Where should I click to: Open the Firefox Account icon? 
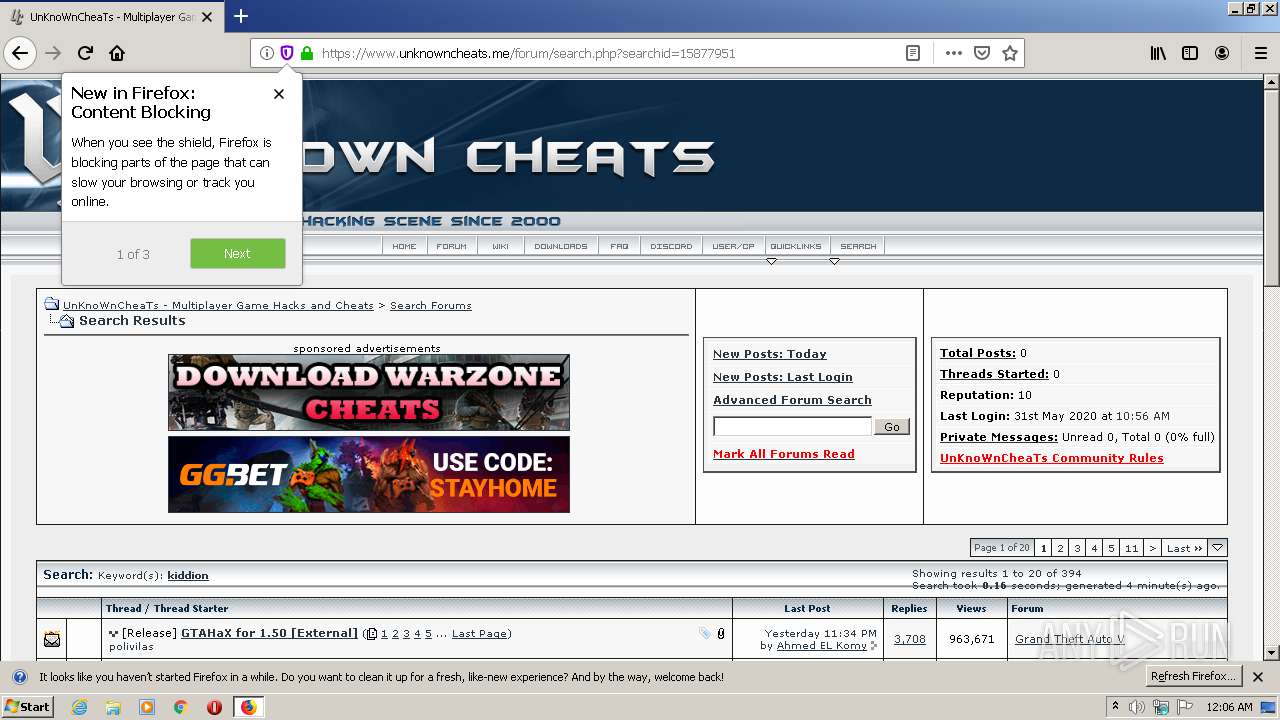pyautogui.click(x=1222, y=53)
